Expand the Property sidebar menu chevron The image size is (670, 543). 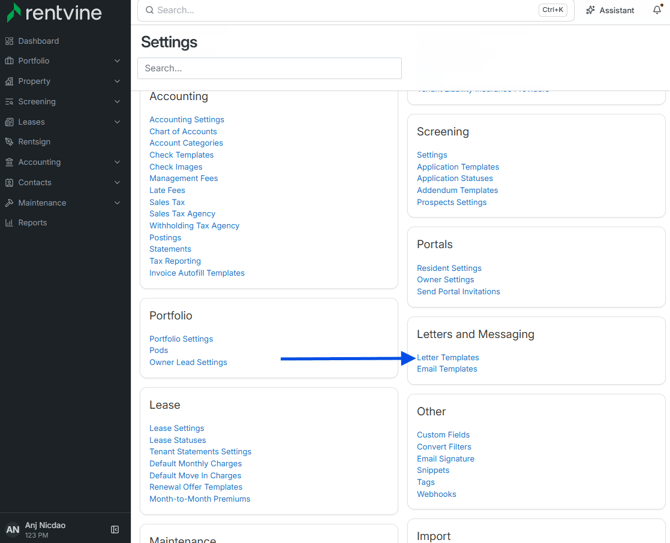117,81
